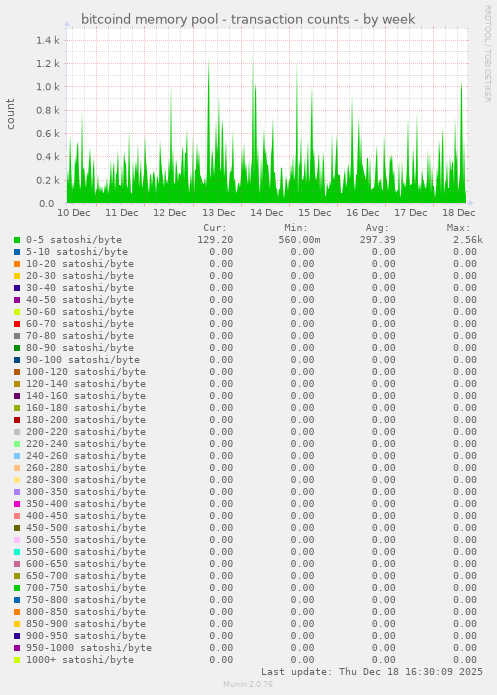Click the '900-950 satoshi/byte' legend label
497x695 pixels.
[86, 636]
